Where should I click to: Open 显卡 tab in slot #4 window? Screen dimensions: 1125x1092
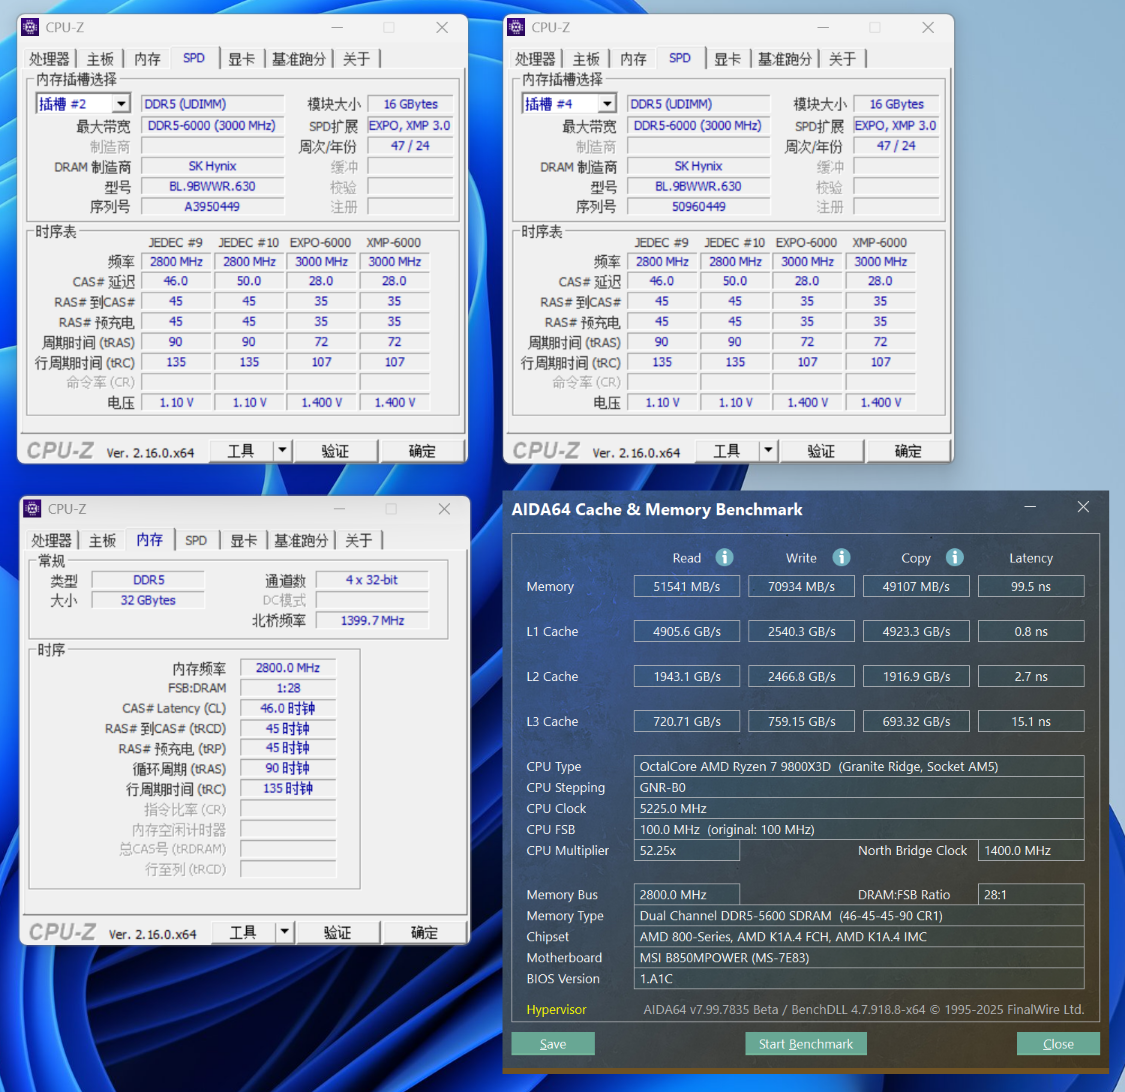coord(727,59)
